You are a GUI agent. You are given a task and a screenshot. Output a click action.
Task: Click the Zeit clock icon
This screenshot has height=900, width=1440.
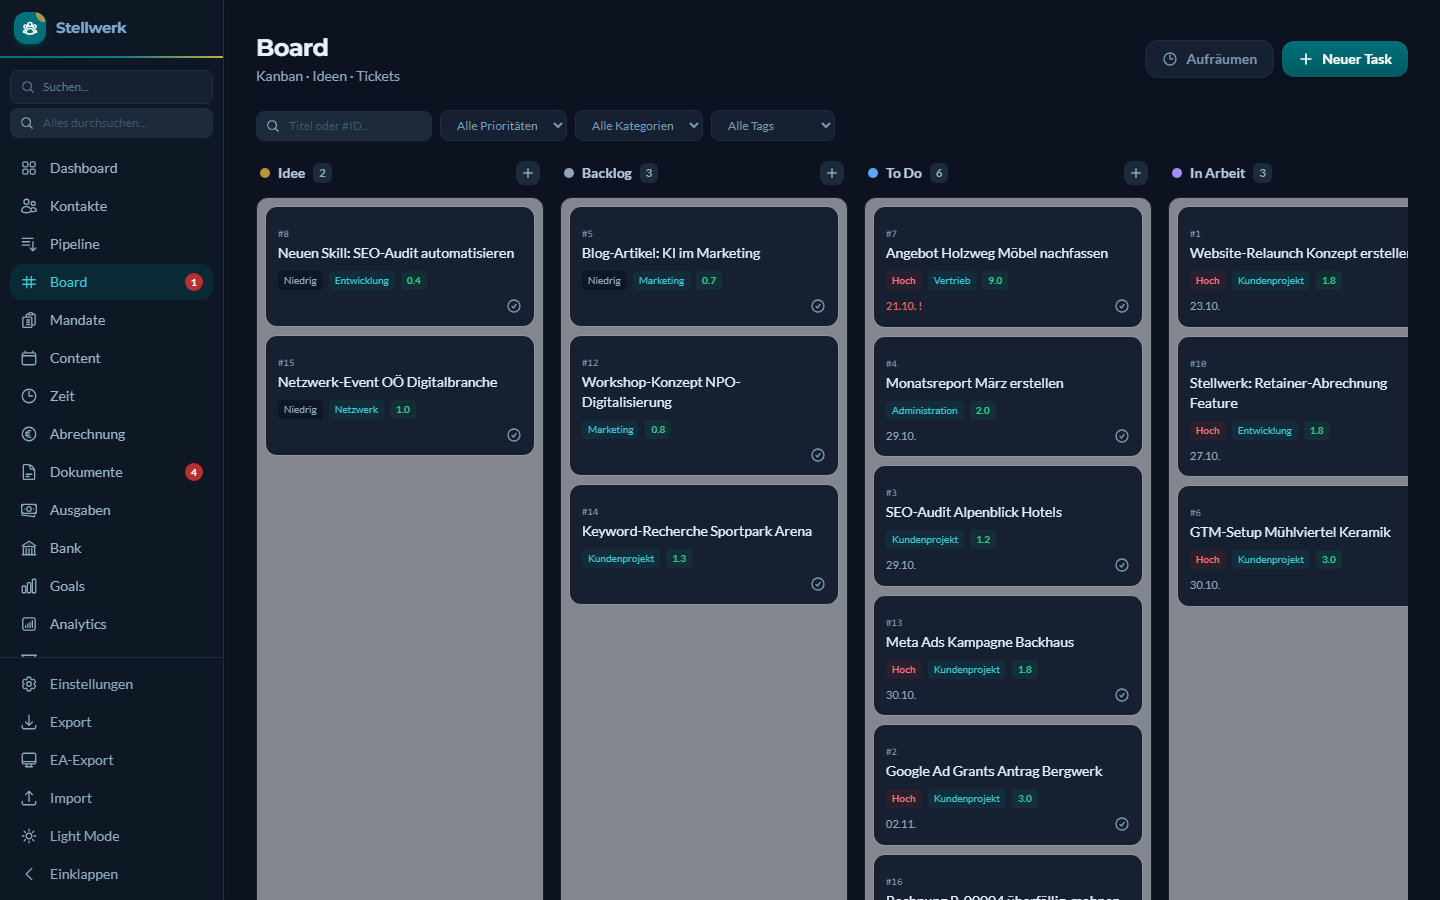29,396
